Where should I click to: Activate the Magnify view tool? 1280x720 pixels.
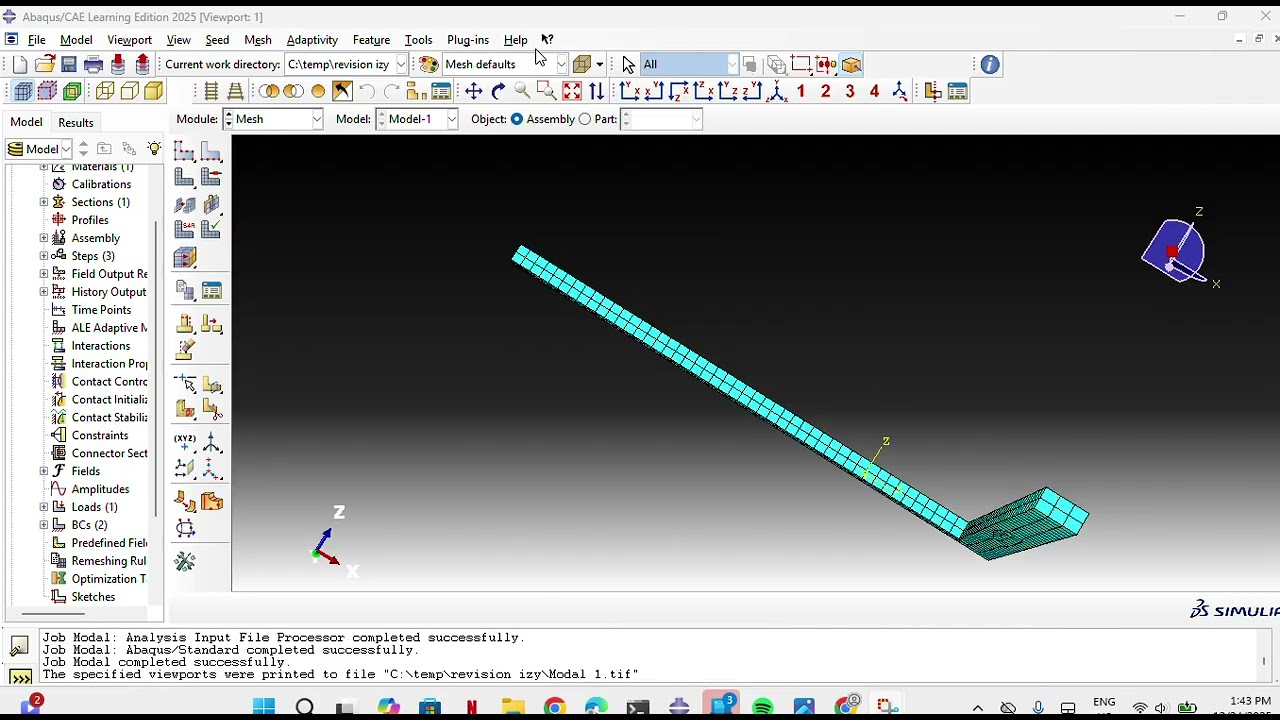pos(522,92)
